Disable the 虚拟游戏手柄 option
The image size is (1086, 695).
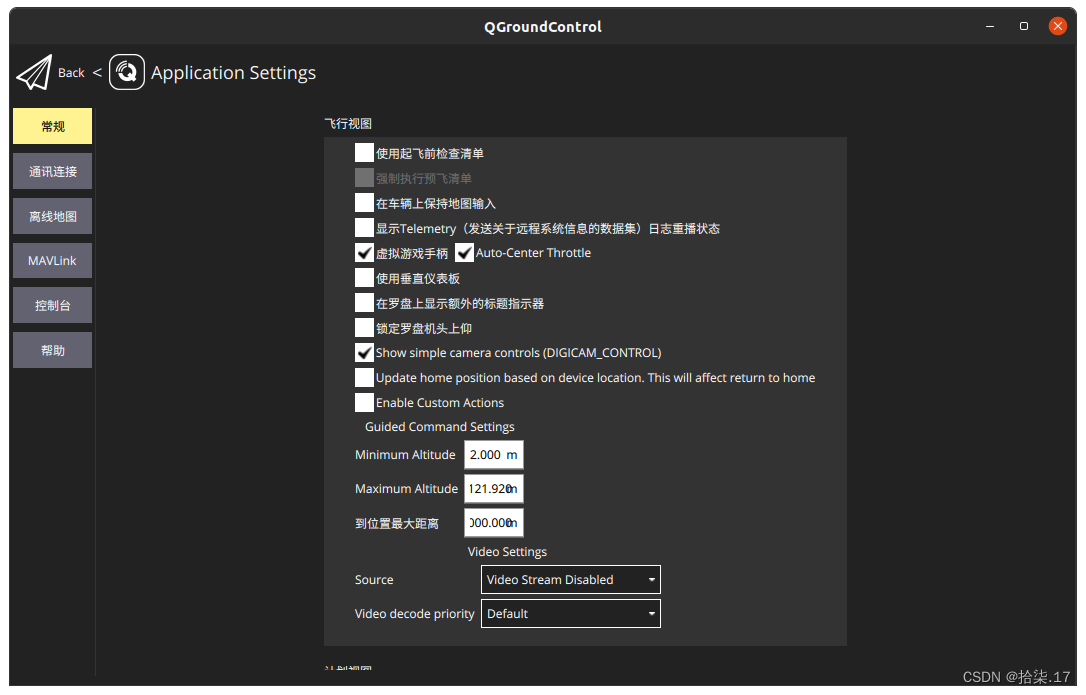click(x=365, y=252)
